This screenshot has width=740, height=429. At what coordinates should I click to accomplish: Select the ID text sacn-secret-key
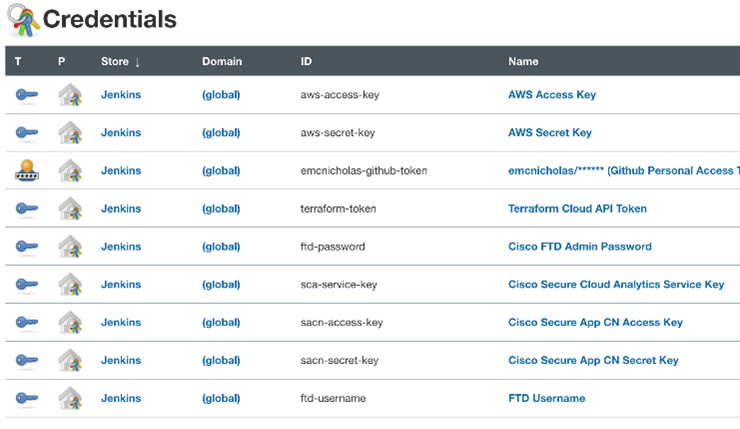[x=340, y=361]
